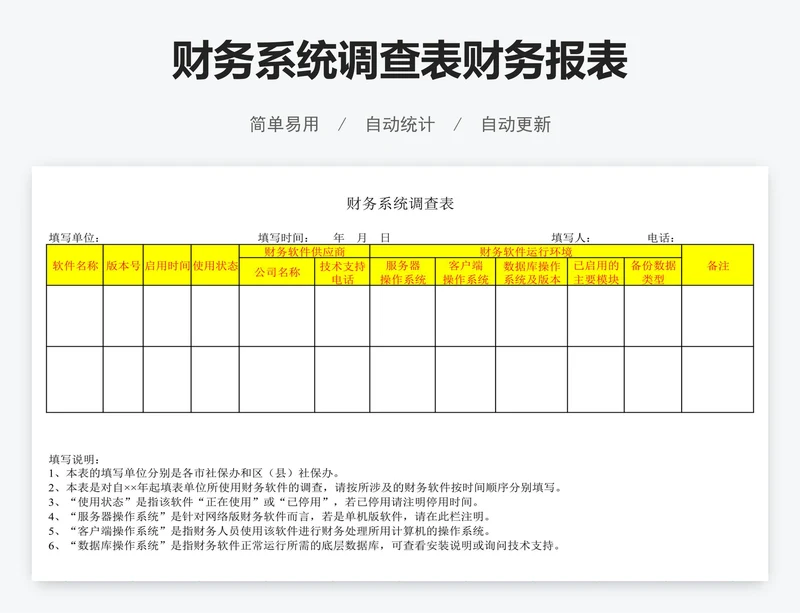This screenshot has height=613, width=800.
Task: Click instruction line 6 about 数据库操作系统
Action: coord(305,546)
